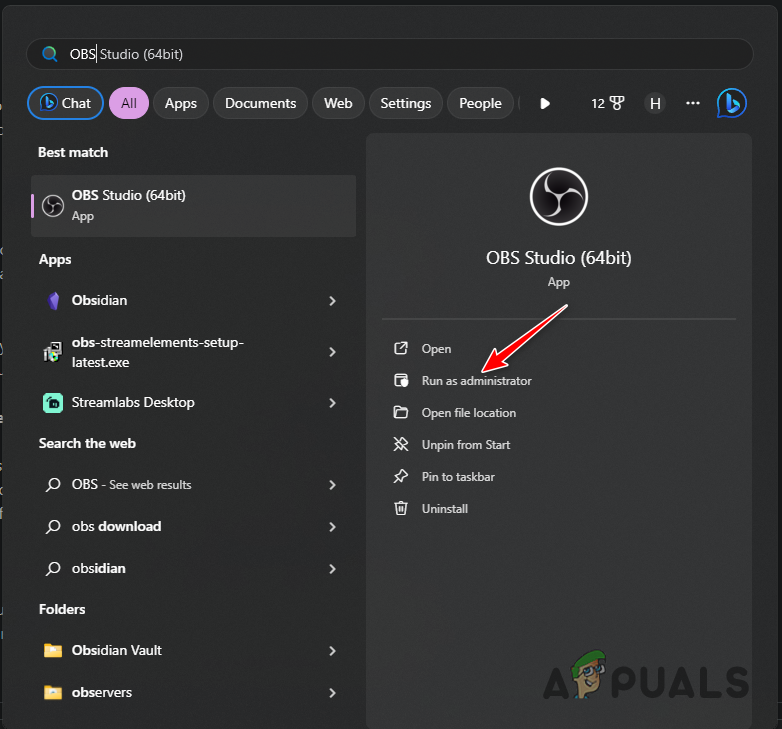Screen dimensions: 782x729
Task: Switch to the Apps filter tab
Action: (181, 103)
